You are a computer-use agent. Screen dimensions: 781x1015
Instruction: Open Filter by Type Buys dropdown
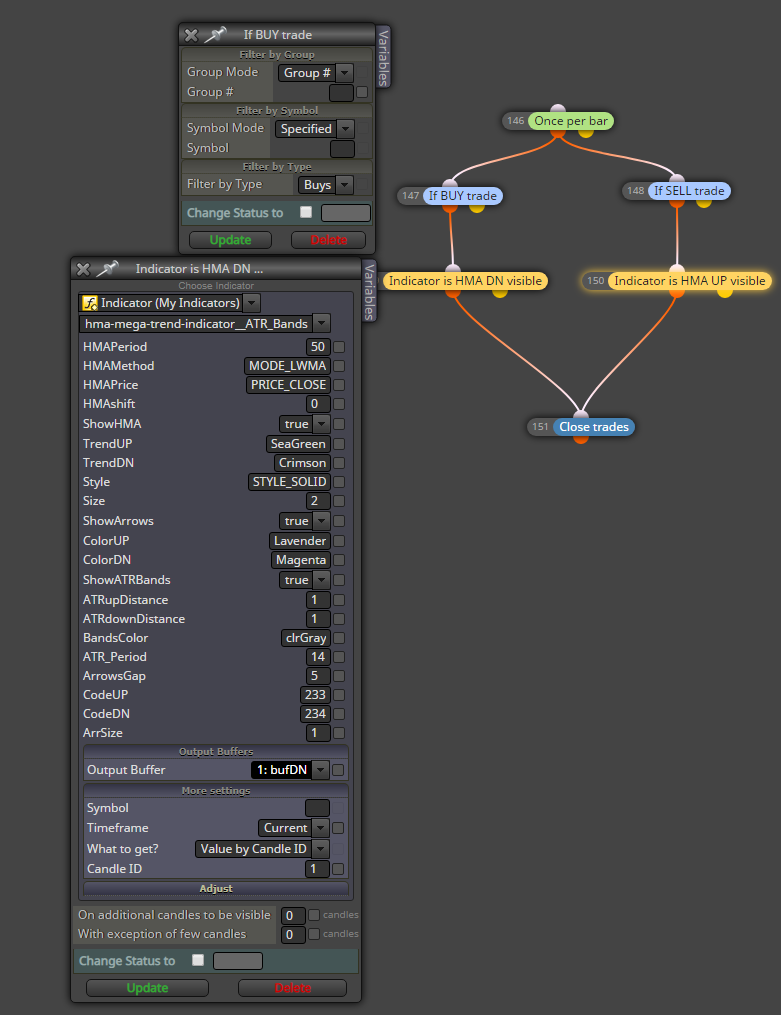(344, 185)
